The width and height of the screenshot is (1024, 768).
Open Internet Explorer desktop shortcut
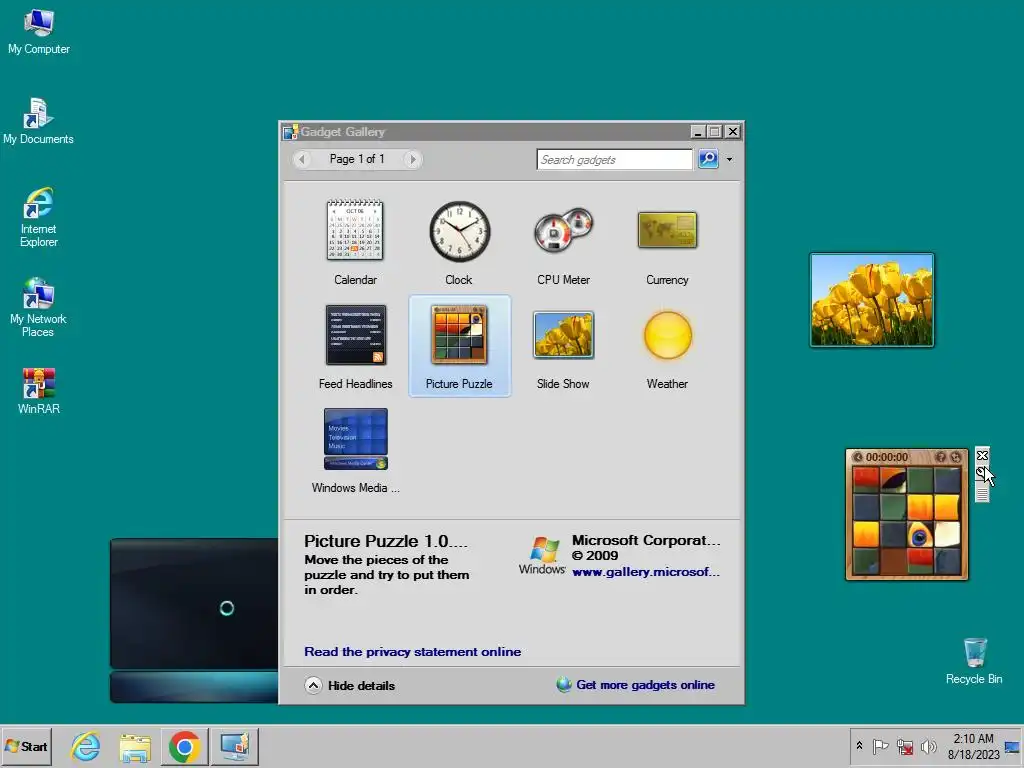pyautogui.click(x=39, y=217)
